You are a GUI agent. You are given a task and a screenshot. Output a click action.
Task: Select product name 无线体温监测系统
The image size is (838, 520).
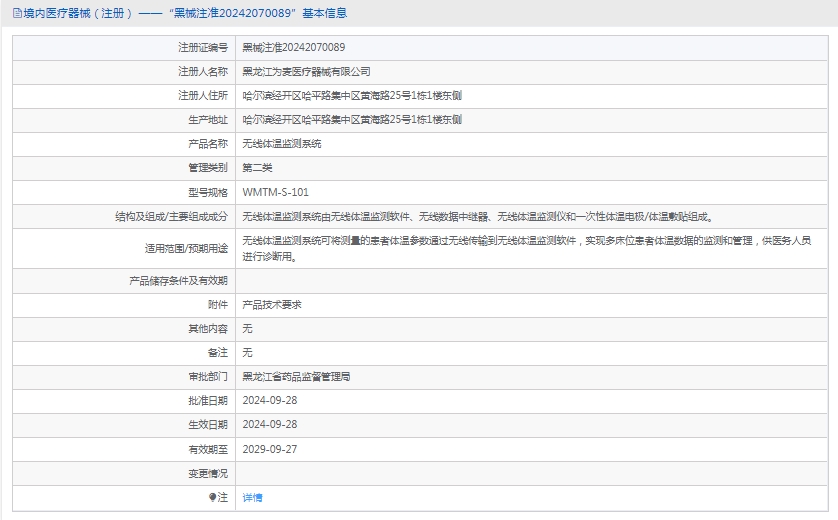point(282,143)
